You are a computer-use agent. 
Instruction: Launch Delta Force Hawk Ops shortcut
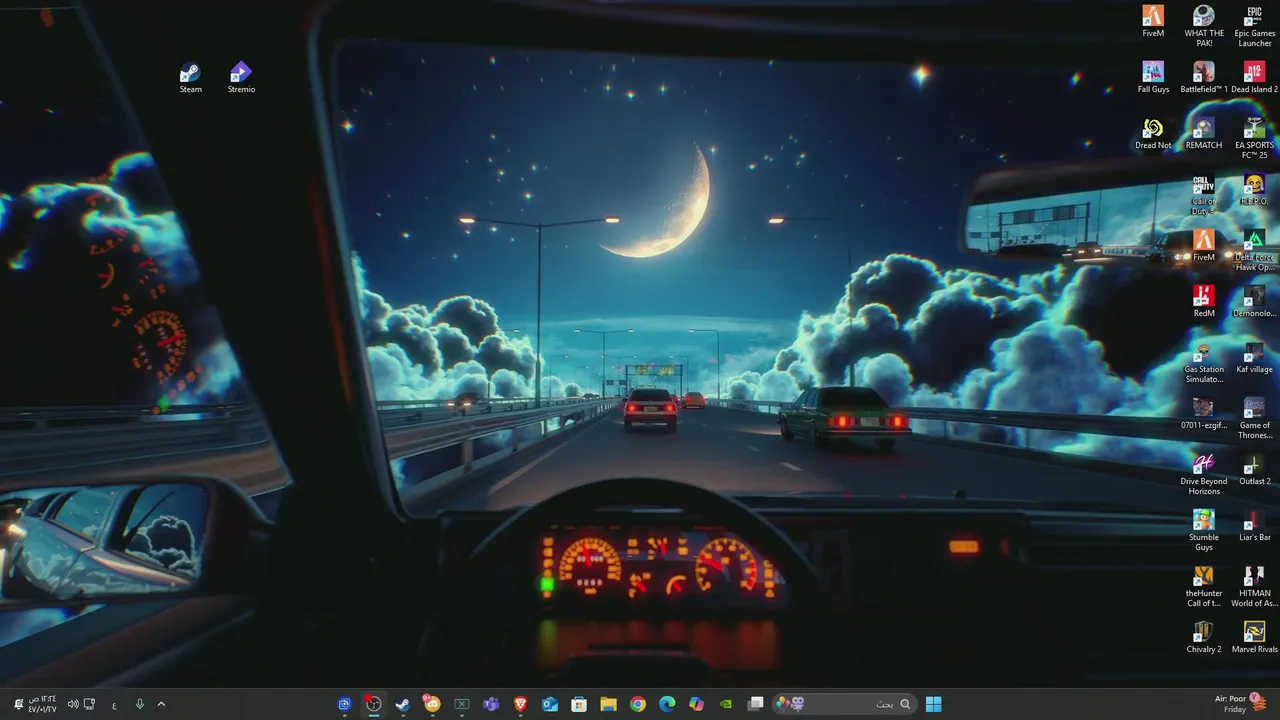[1254, 250]
